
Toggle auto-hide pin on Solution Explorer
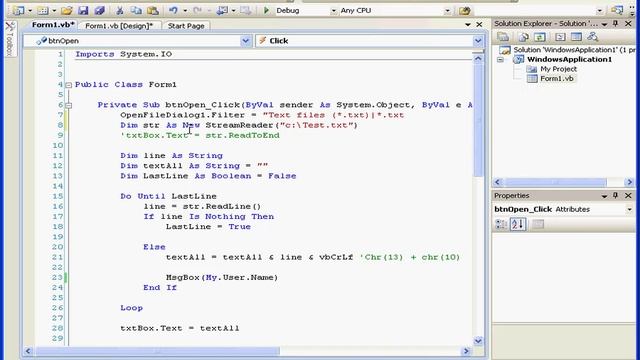point(616,24)
